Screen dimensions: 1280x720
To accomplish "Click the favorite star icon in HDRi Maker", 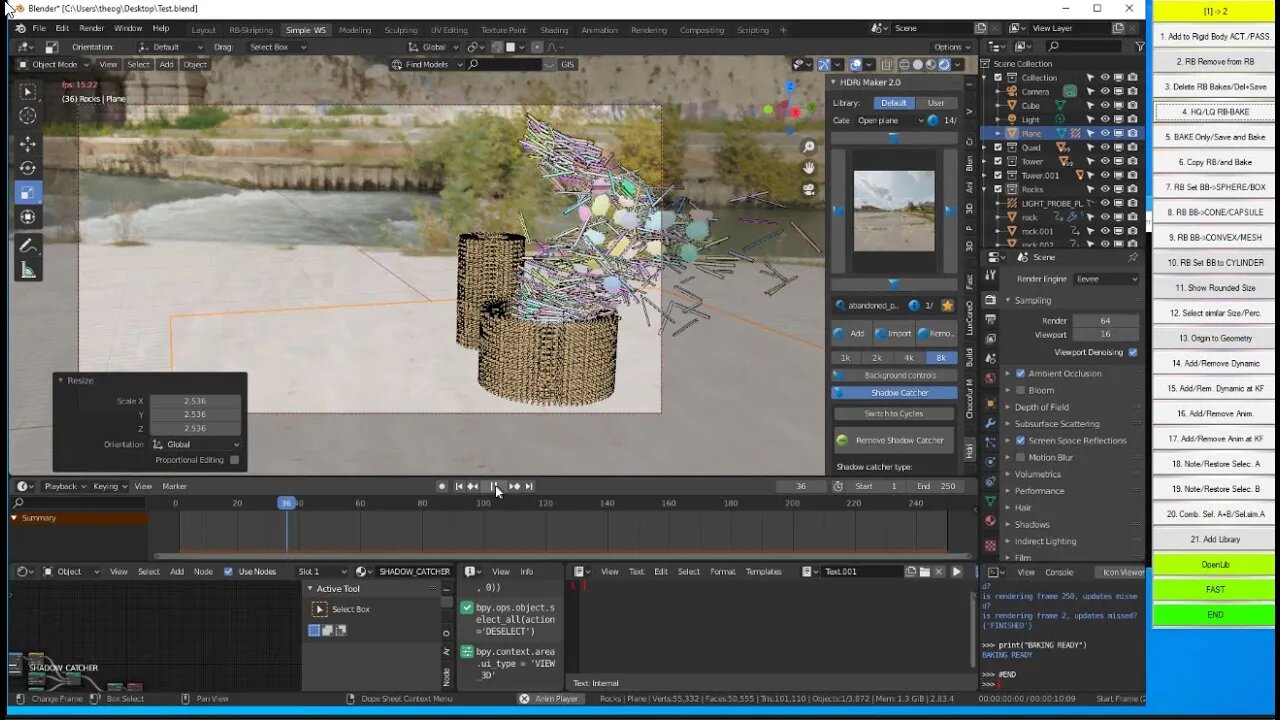I will tap(947, 306).
